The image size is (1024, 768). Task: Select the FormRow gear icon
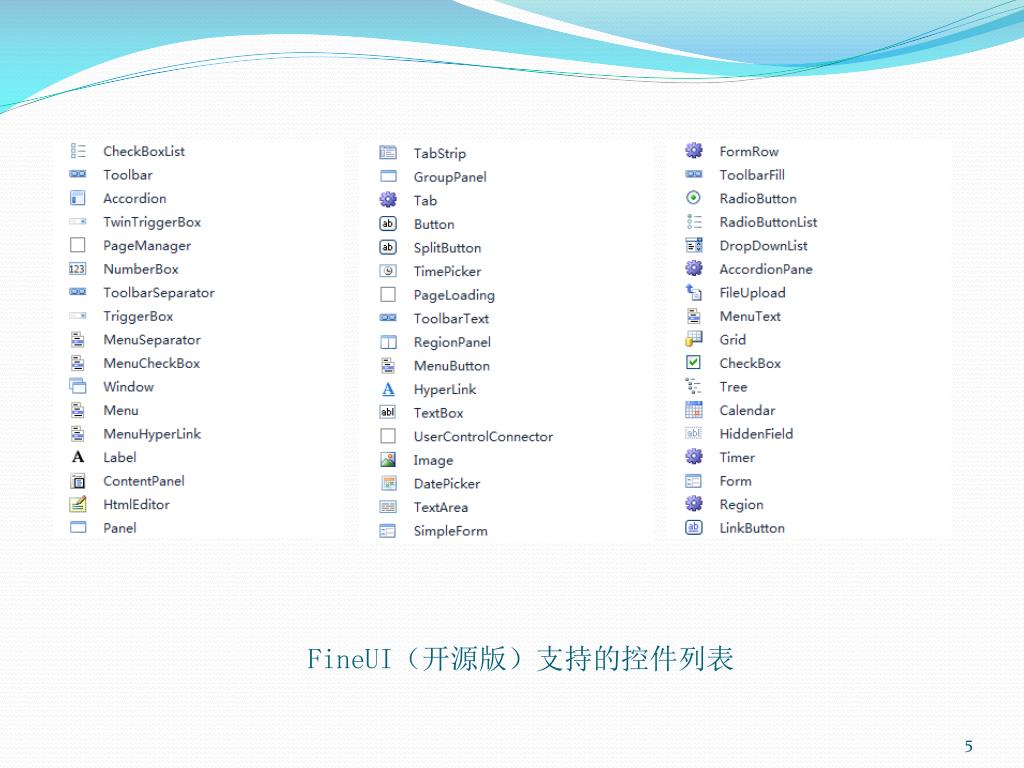pyautogui.click(x=694, y=151)
